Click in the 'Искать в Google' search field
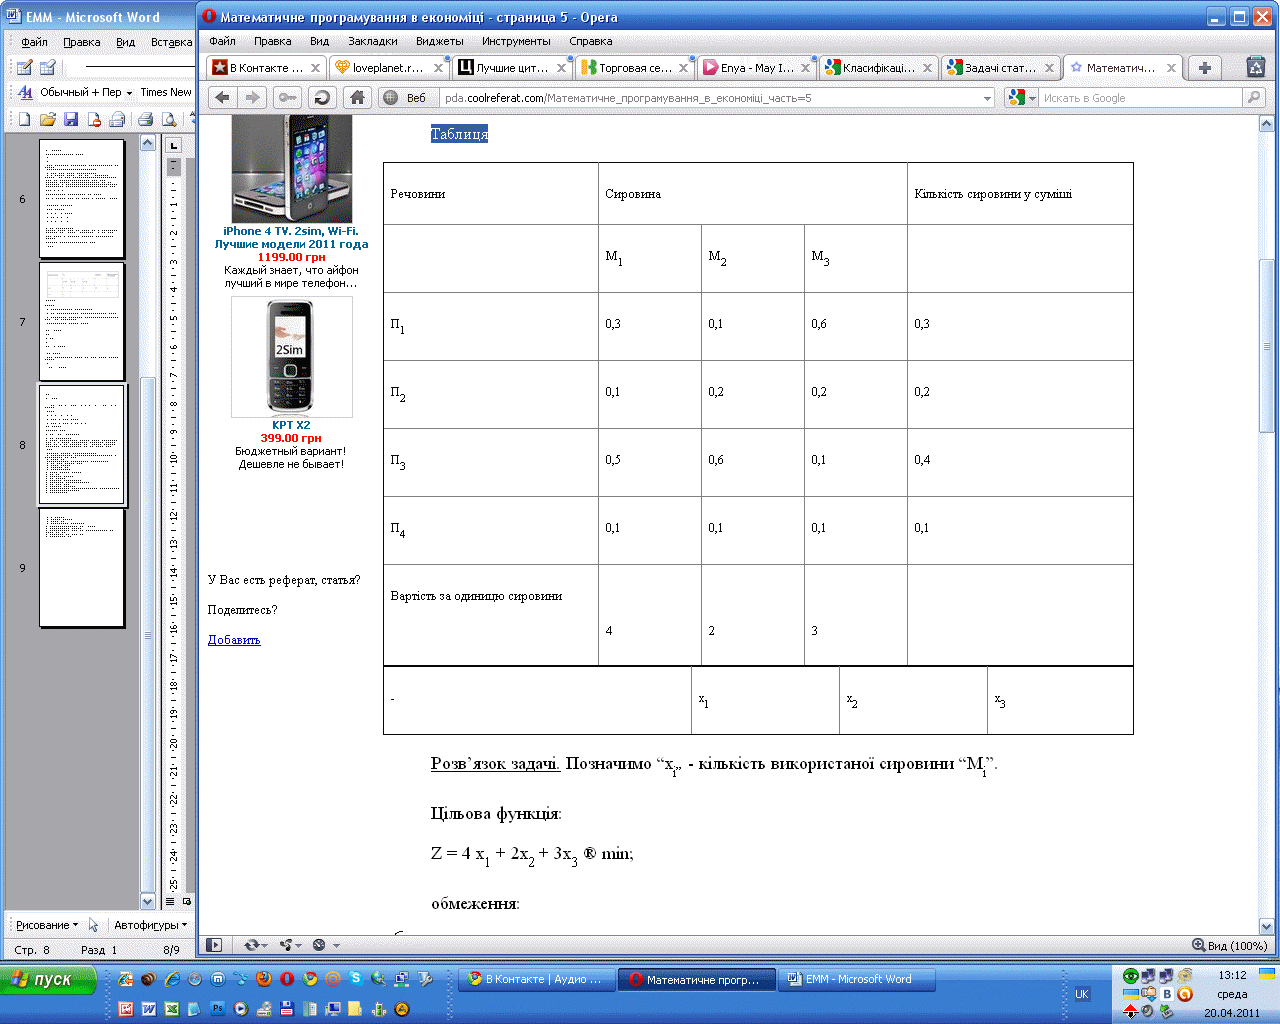This screenshot has height=1024, width=1280. coord(1140,98)
